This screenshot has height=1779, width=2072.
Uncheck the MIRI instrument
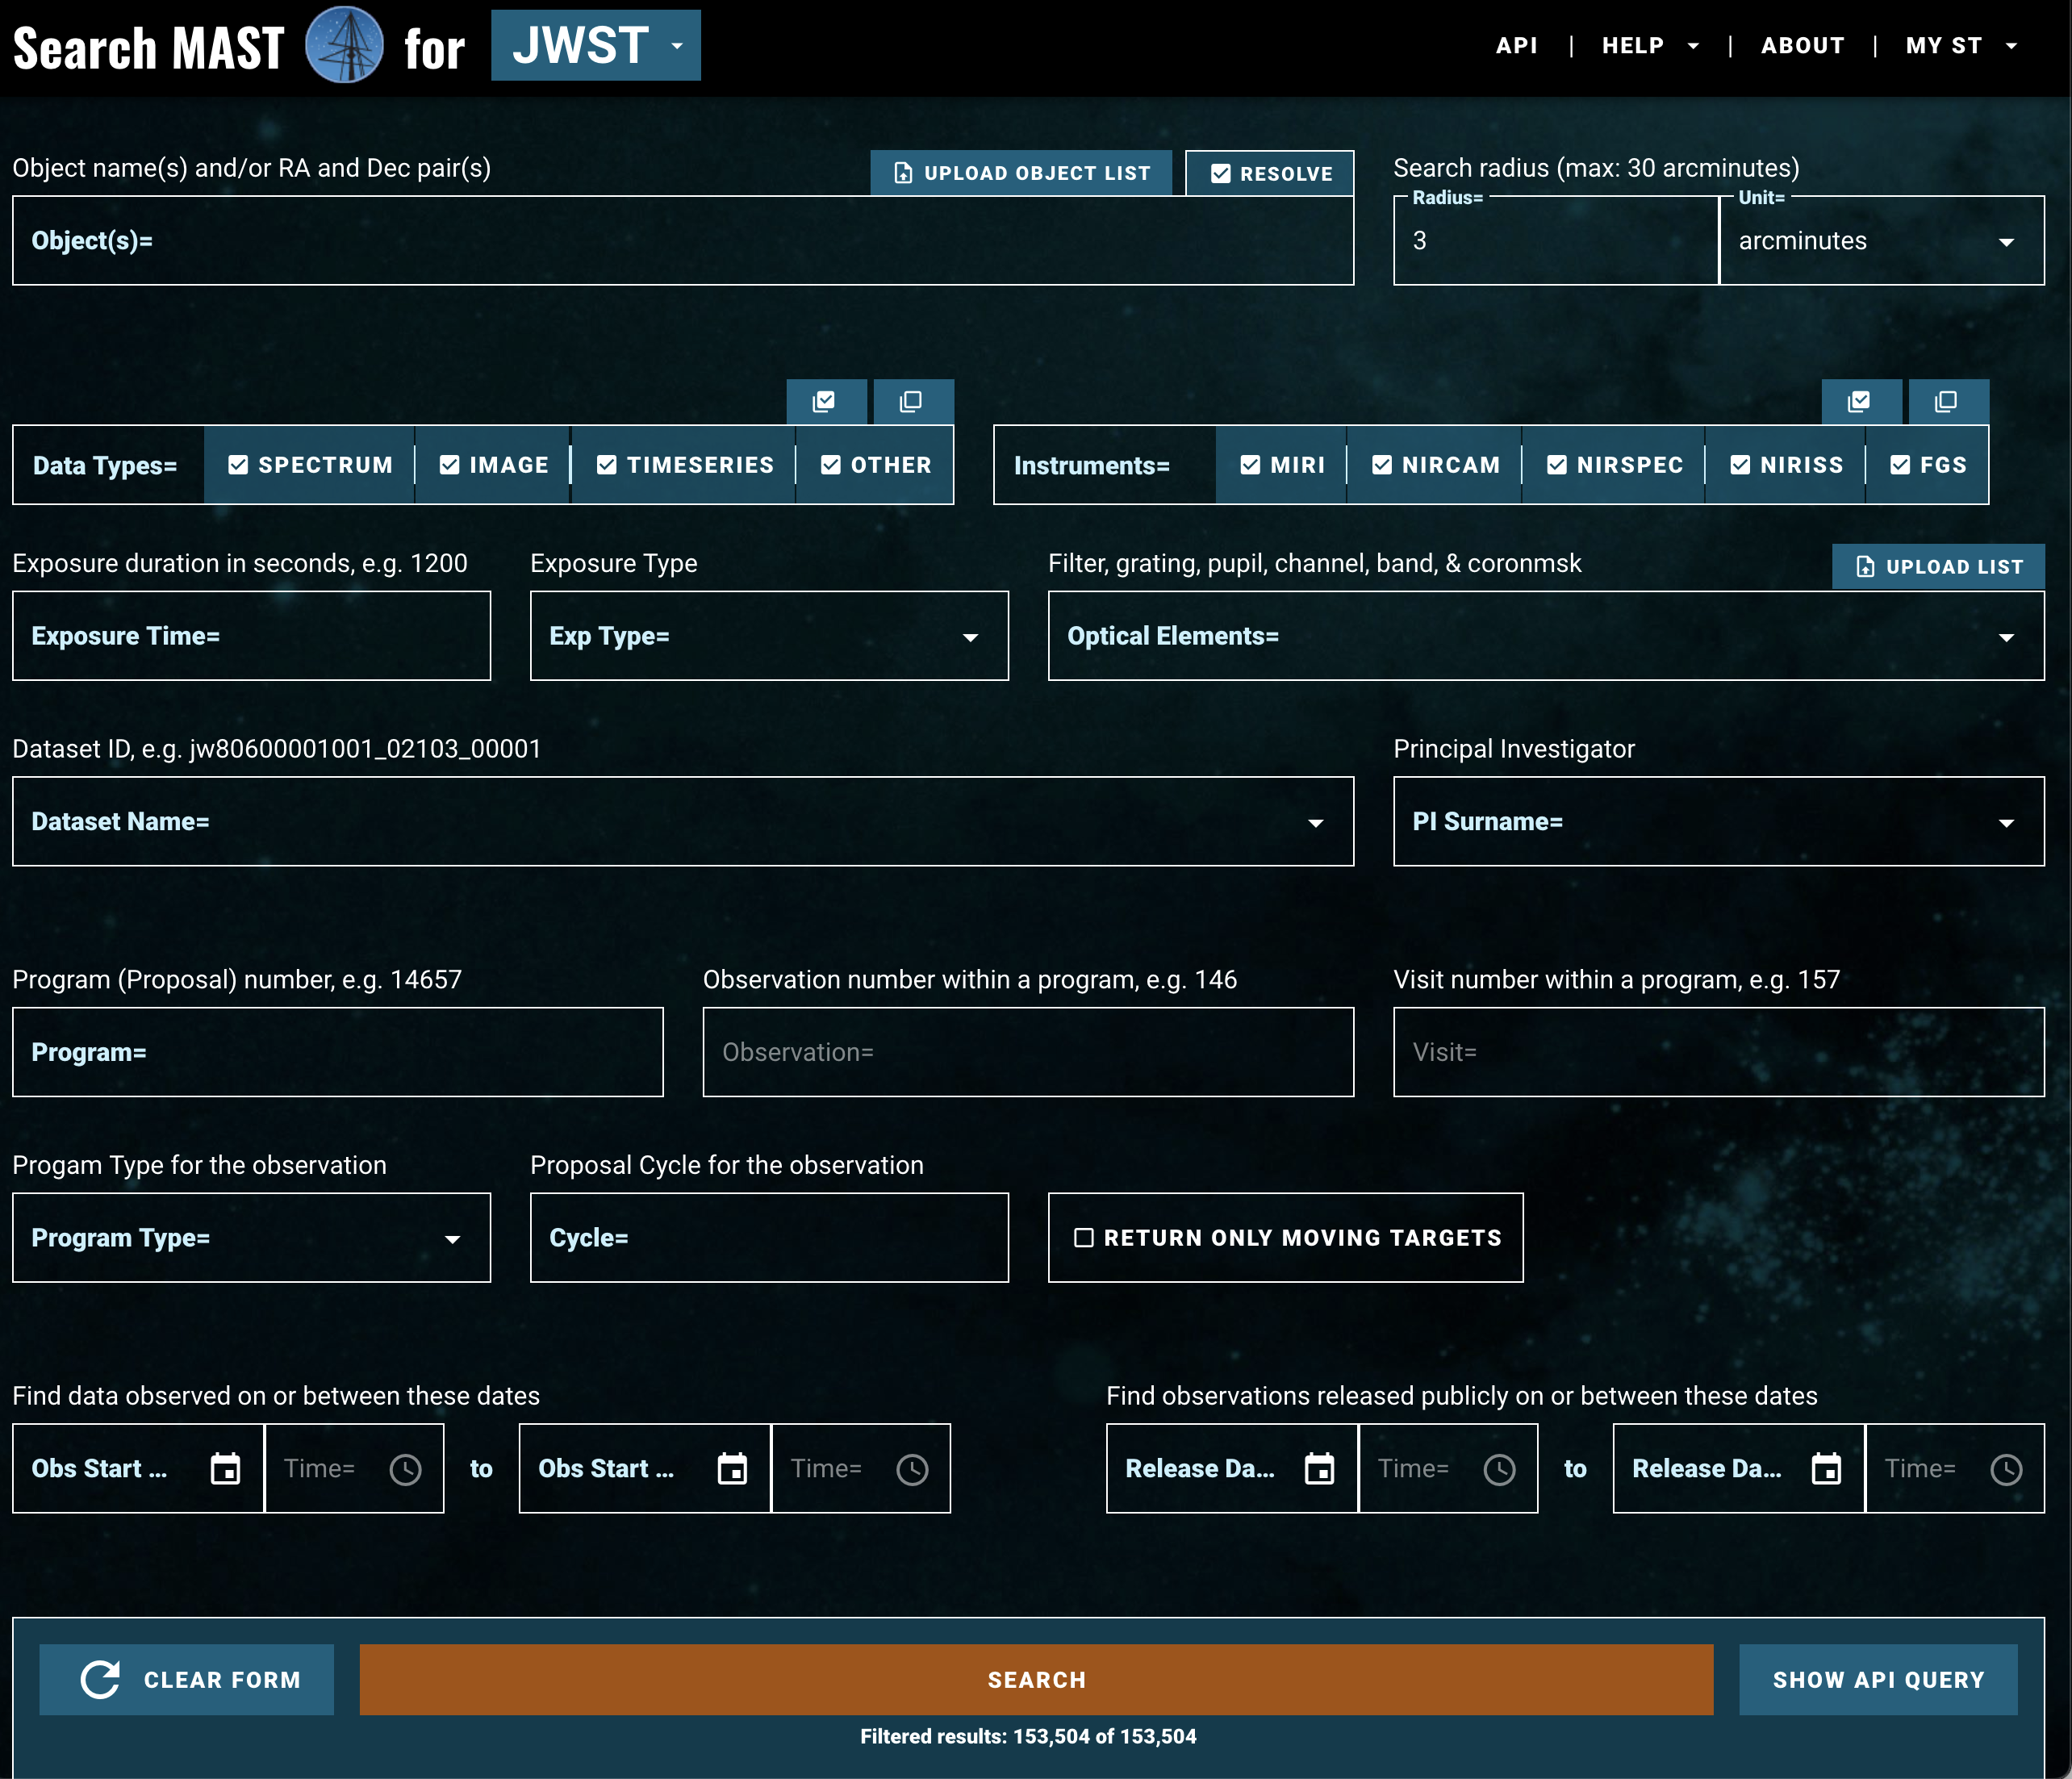pyautogui.click(x=1281, y=465)
